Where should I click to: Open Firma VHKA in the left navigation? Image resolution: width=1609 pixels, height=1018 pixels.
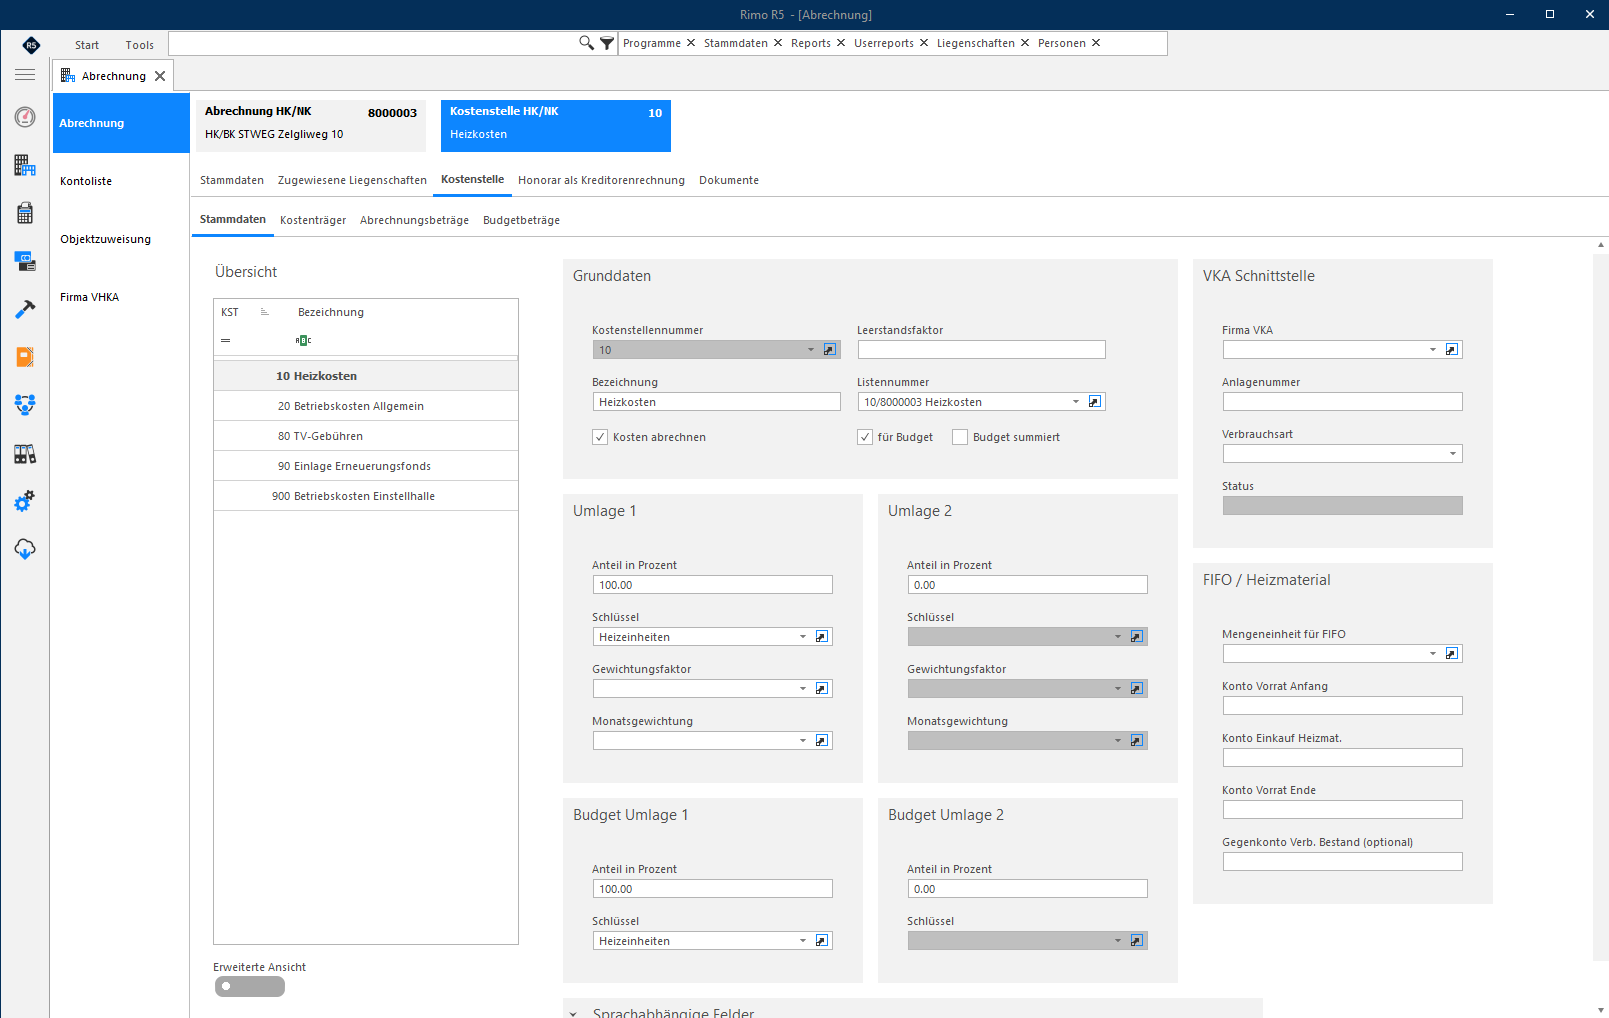121,297
